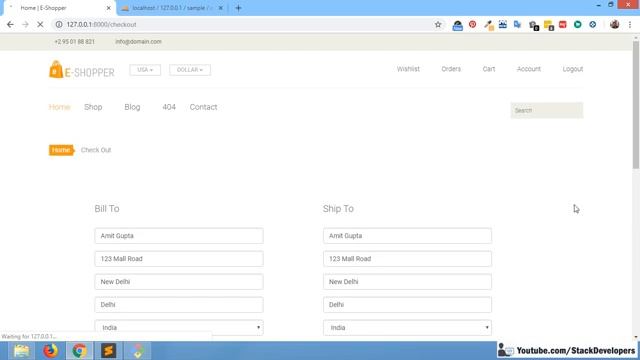The height and width of the screenshot is (360, 640).
Task: Click the browser address bar URL
Action: [x=101, y=24]
